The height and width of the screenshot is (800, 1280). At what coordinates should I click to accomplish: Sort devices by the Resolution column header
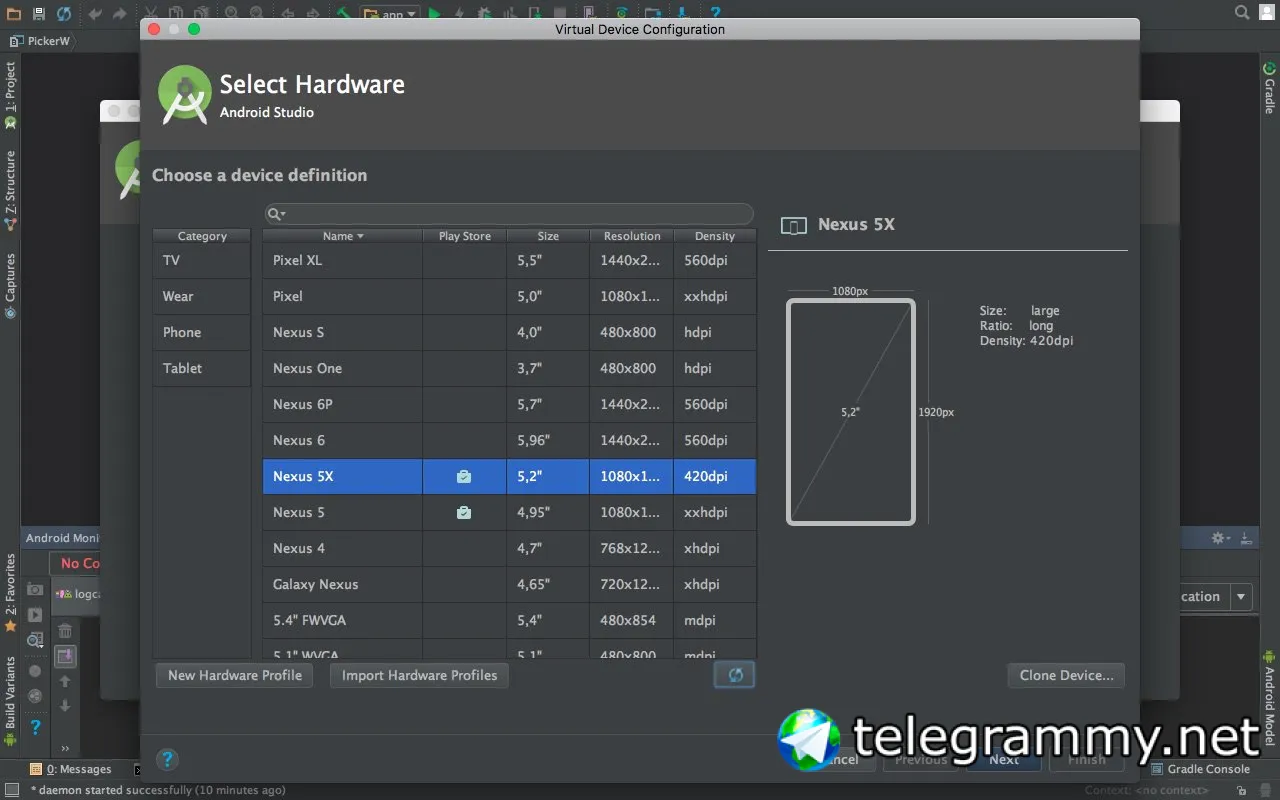632,236
